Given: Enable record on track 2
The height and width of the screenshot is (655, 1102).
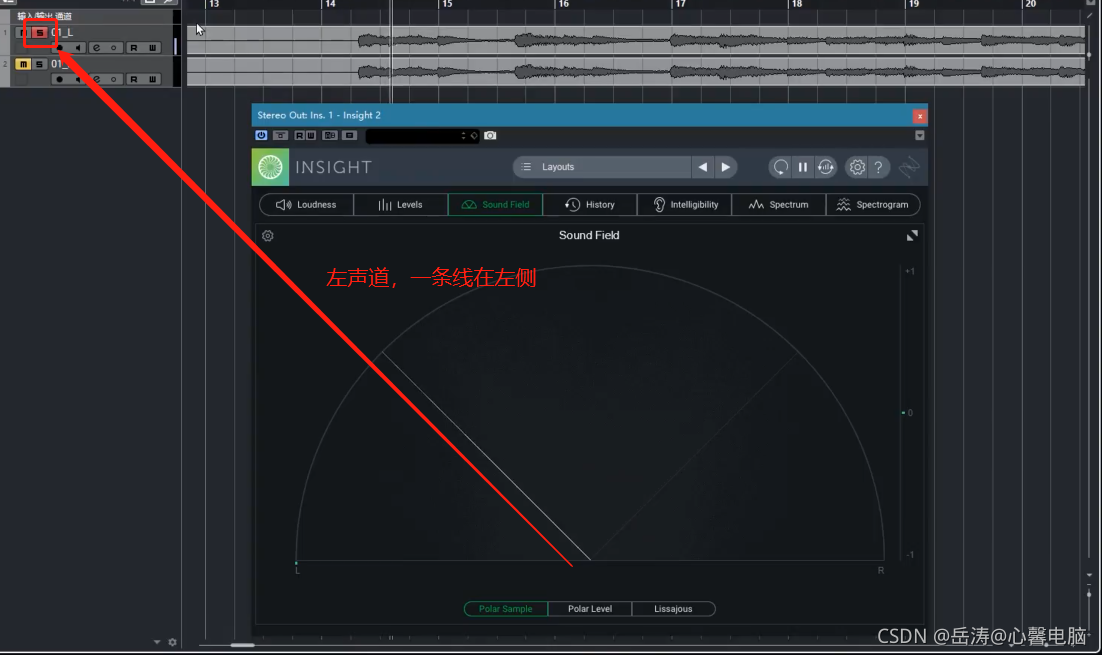Looking at the screenshot, I should (x=60, y=79).
